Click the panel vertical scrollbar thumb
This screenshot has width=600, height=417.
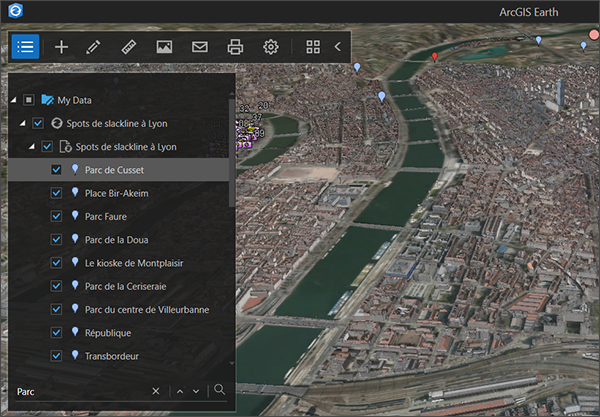[232, 153]
